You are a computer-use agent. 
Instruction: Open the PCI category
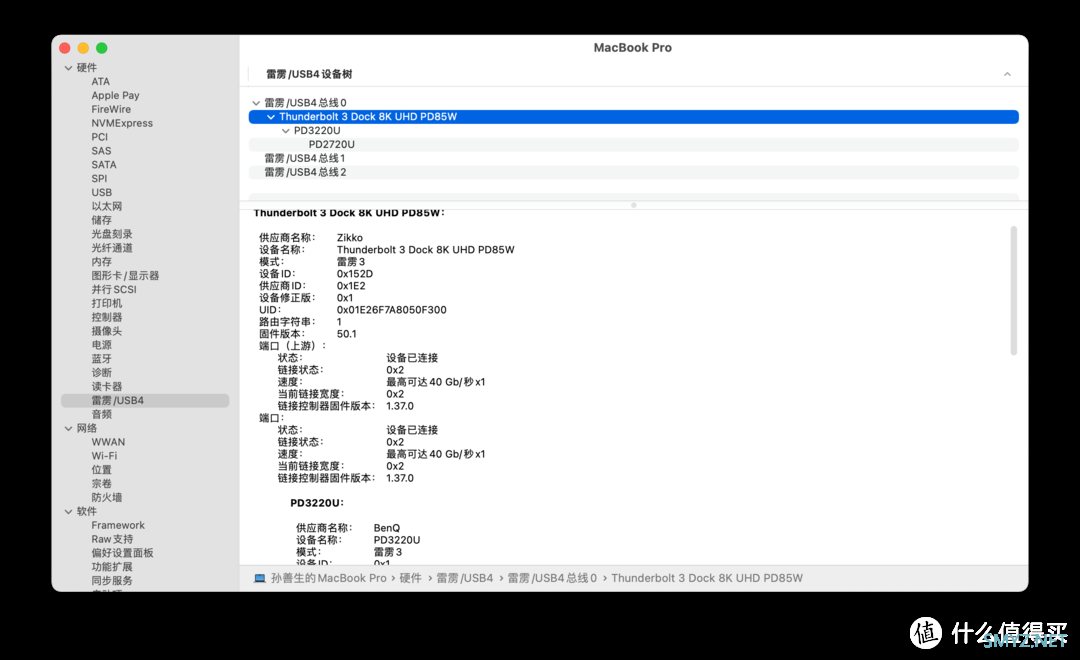[x=99, y=136]
